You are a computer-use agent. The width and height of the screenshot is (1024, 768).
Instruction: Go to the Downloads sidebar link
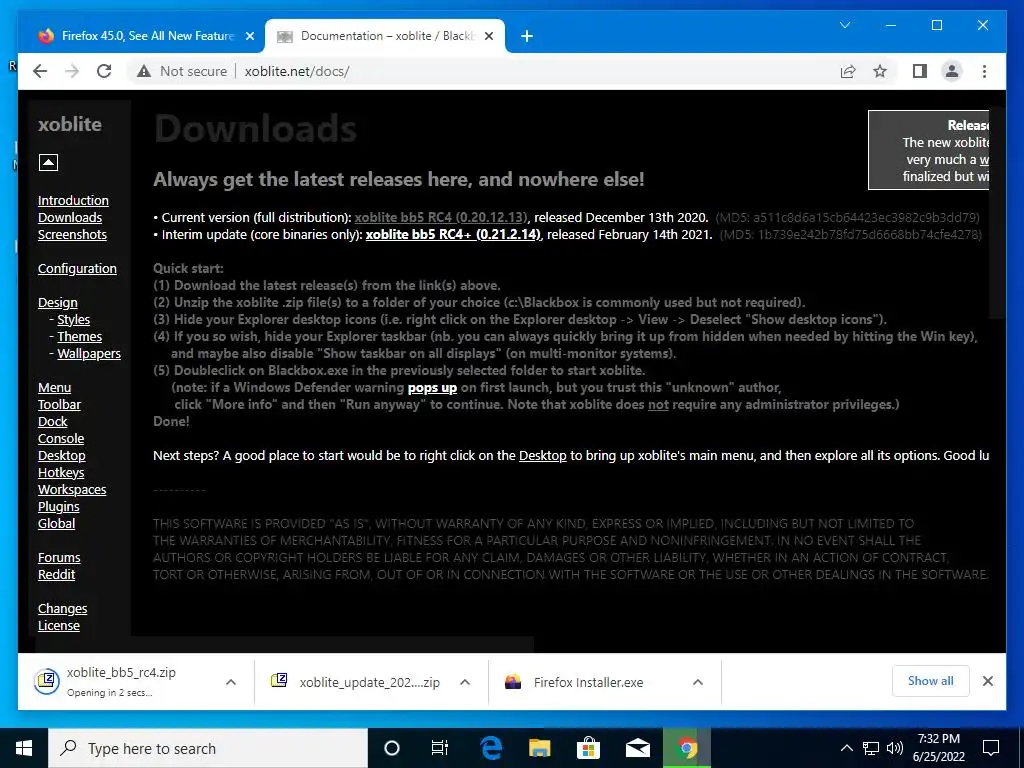pyautogui.click(x=70, y=217)
